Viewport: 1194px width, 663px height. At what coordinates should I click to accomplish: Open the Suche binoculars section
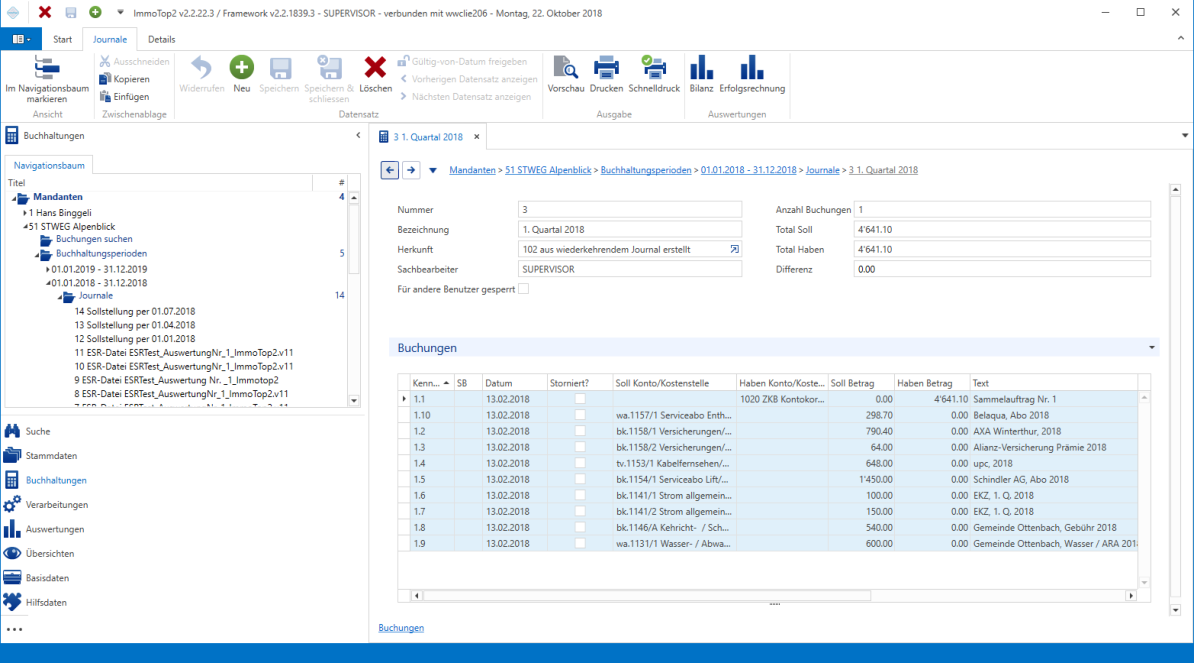tap(12, 431)
